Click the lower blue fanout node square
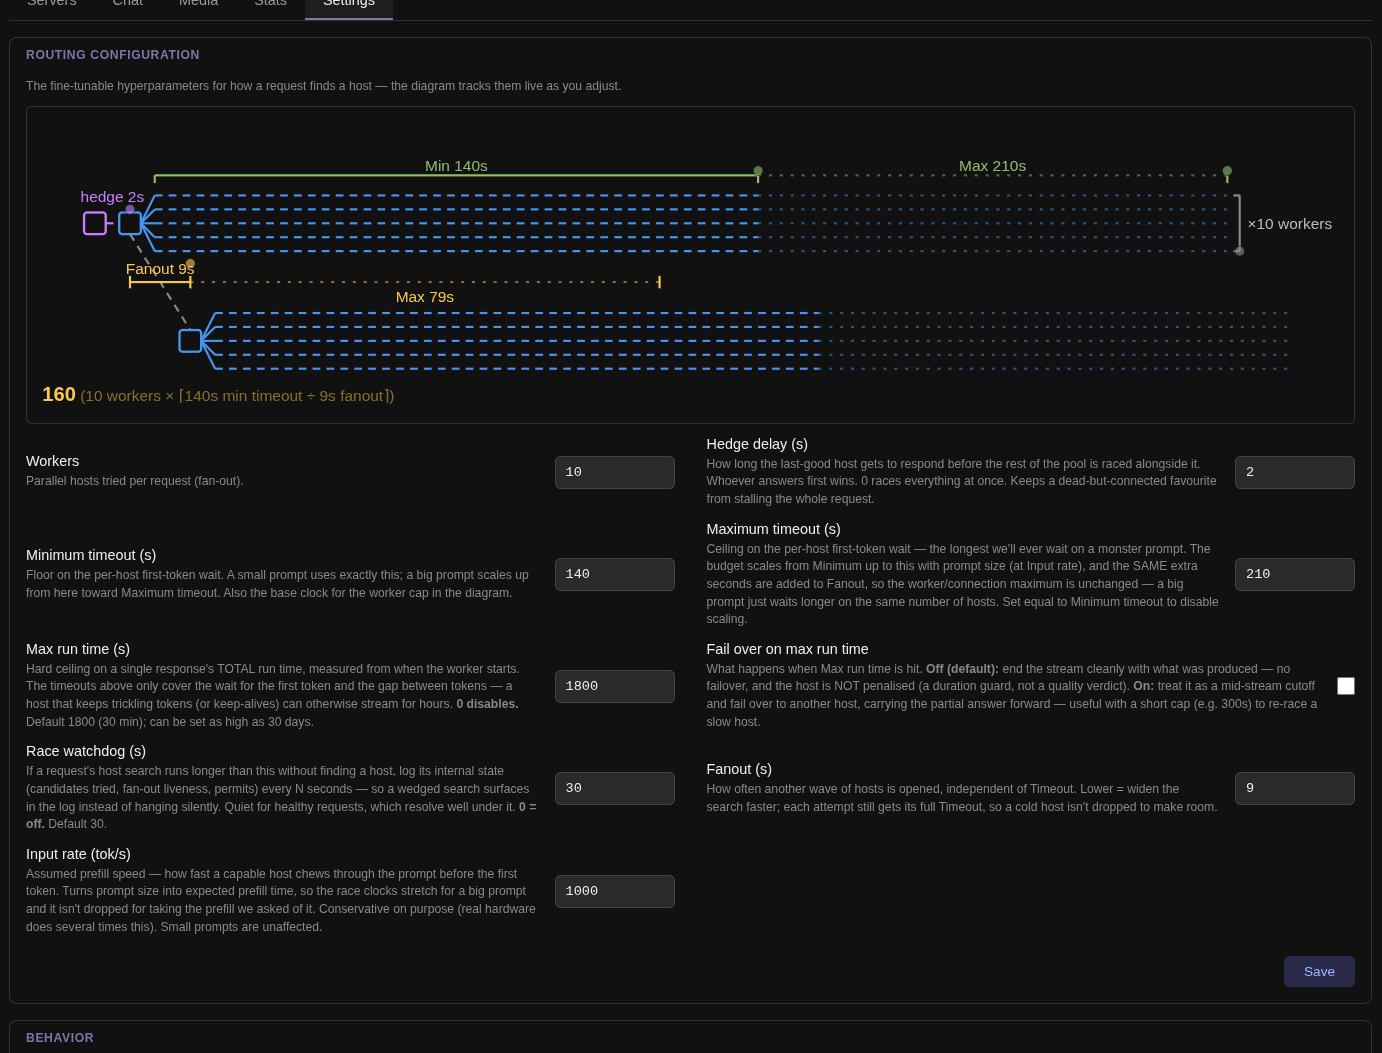Image resolution: width=1382 pixels, height=1053 pixels. [190, 341]
